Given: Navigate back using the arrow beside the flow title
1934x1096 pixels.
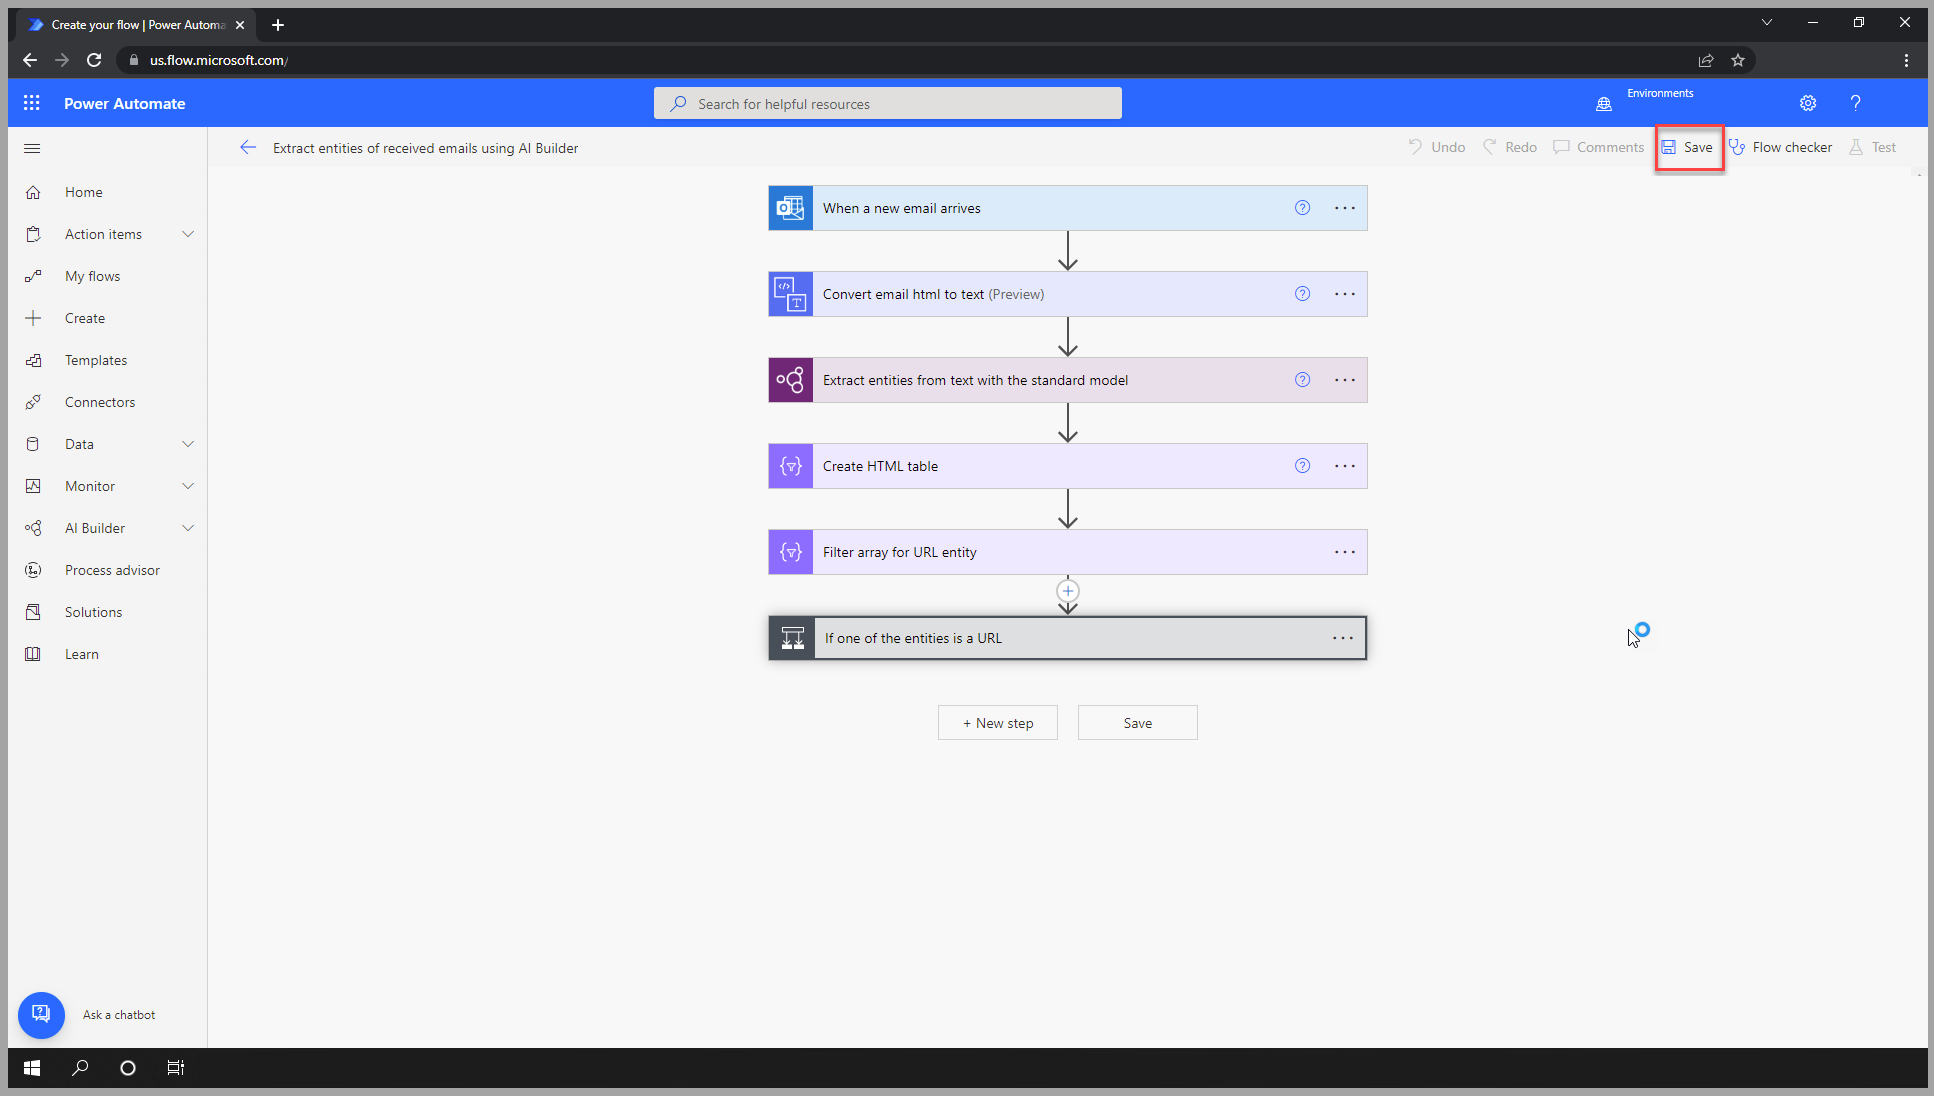Looking at the screenshot, I should click(x=247, y=147).
